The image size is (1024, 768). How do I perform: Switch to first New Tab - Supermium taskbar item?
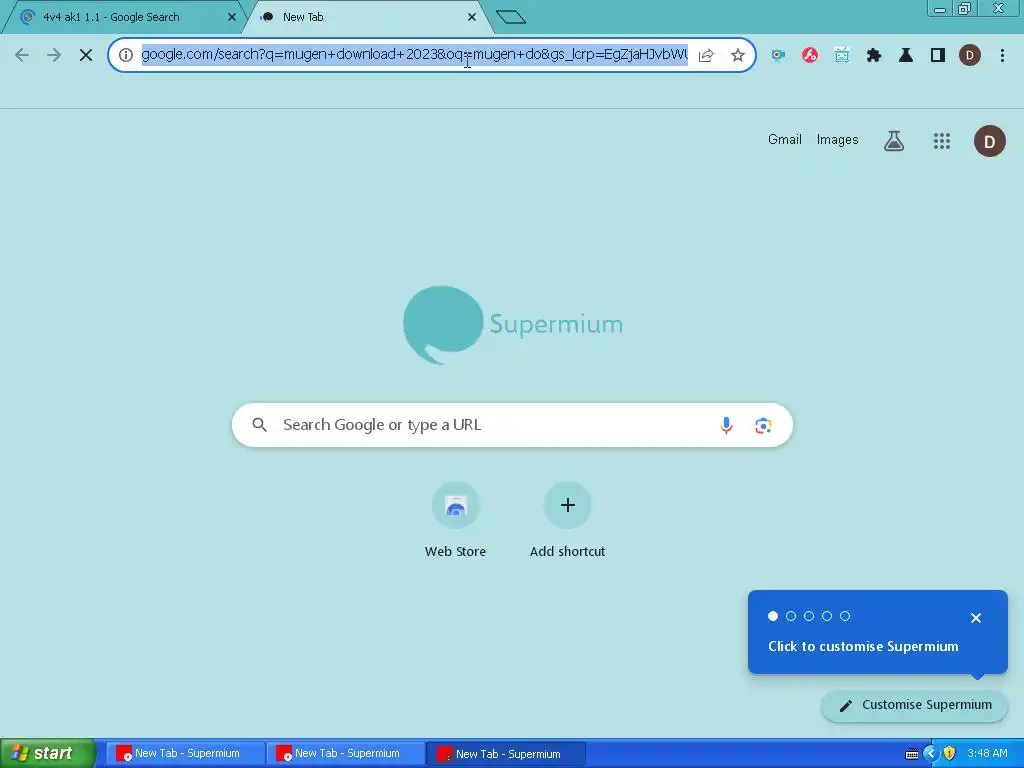(185, 754)
